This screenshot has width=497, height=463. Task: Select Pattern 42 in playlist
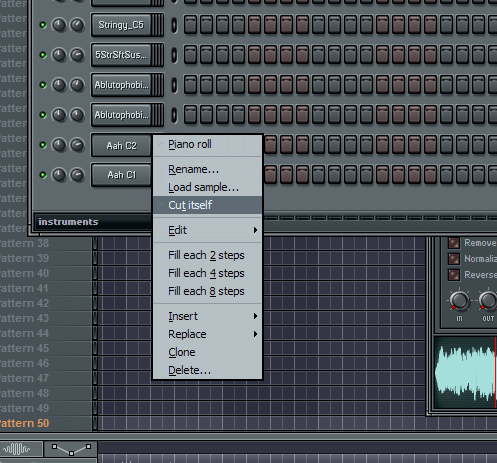pyautogui.click(x=24, y=303)
